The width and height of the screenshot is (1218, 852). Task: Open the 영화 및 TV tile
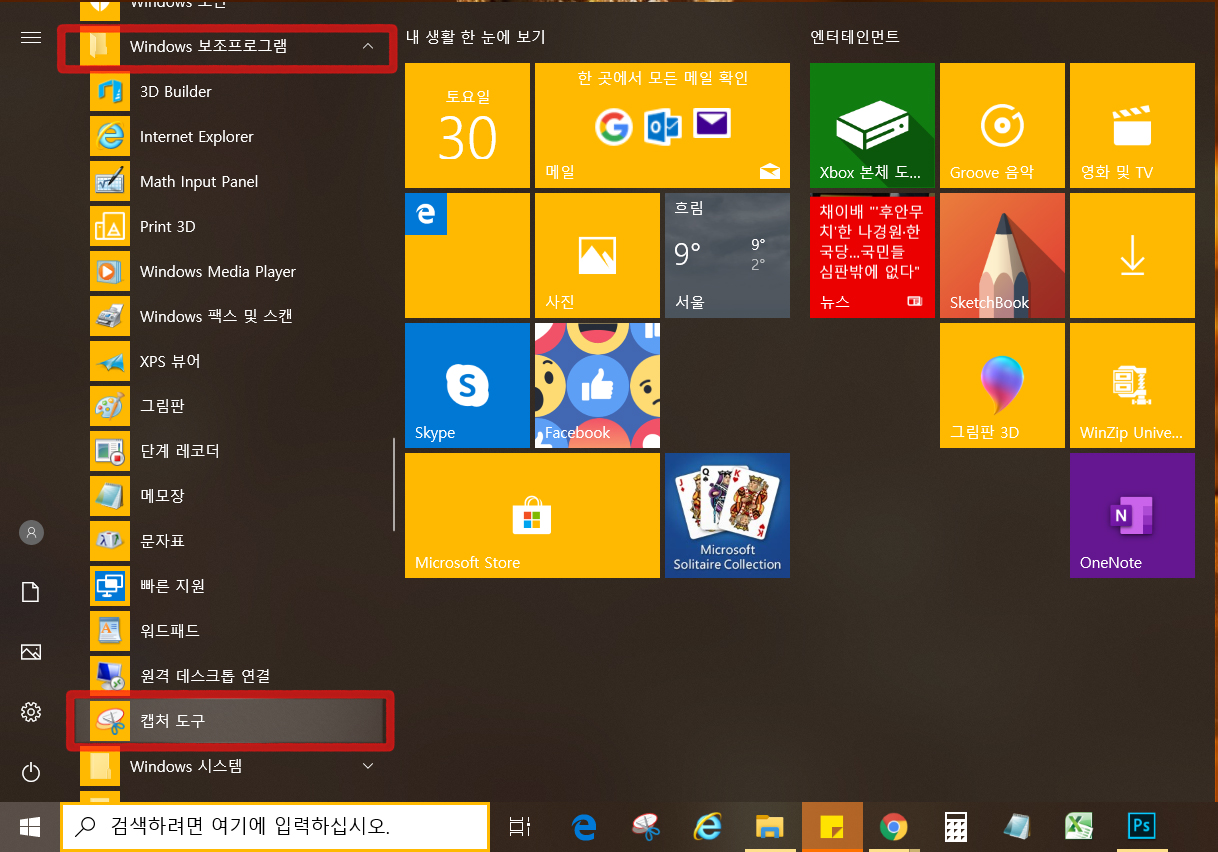pos(1132,125)
